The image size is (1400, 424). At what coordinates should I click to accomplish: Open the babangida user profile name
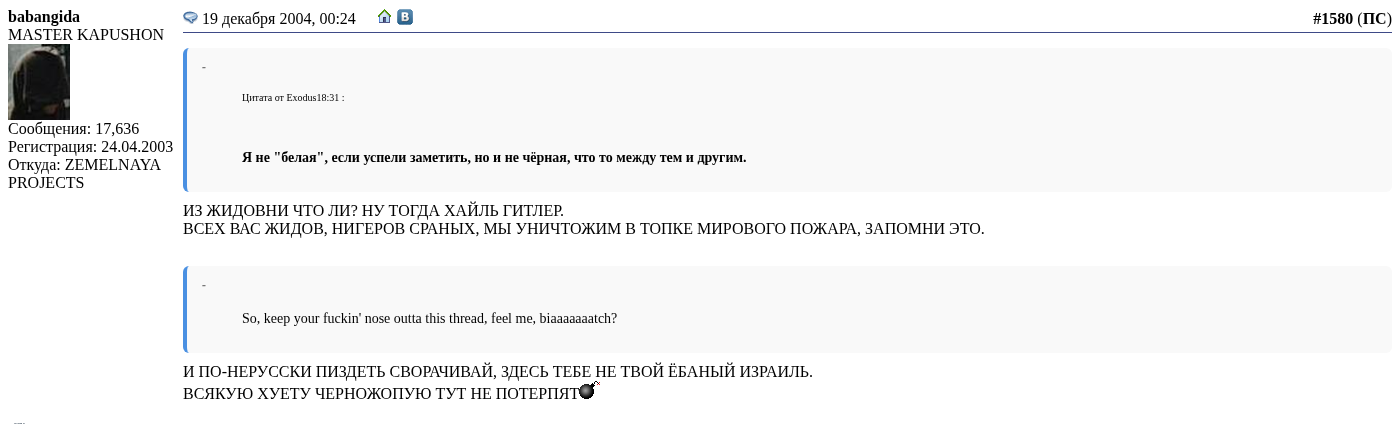point(44,17)
